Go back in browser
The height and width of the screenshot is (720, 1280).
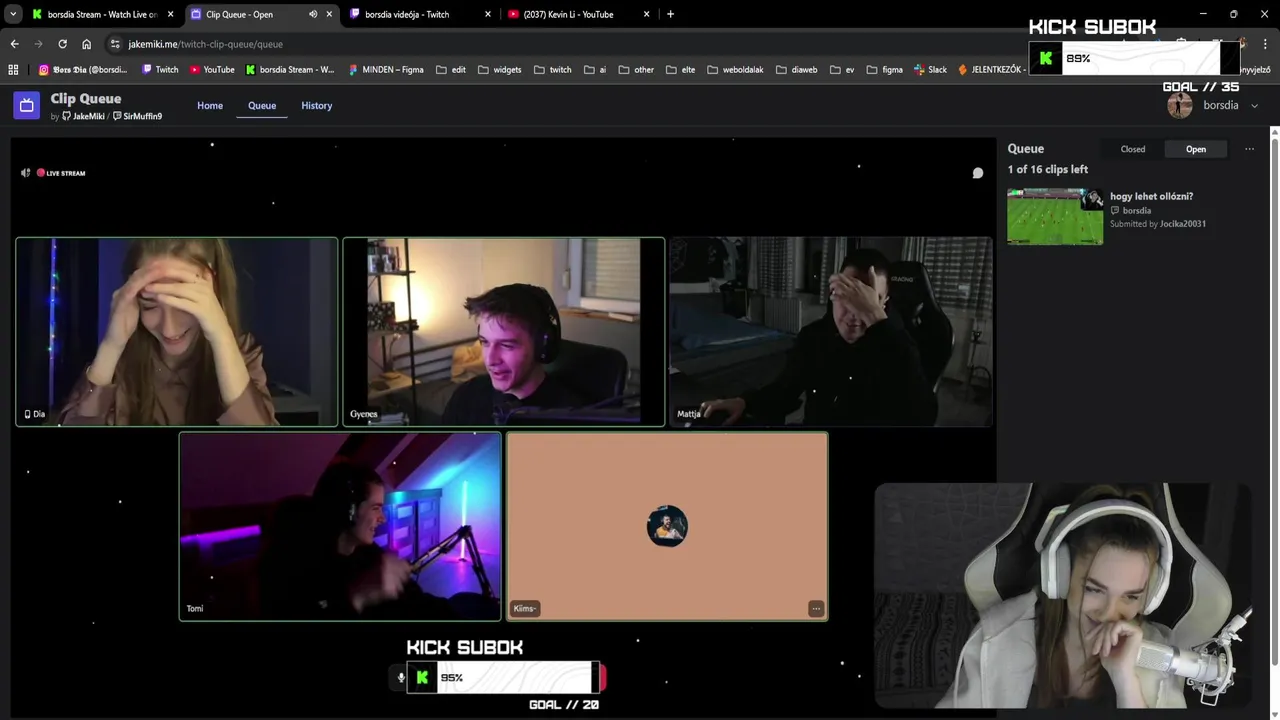click(x=14, y=44)
